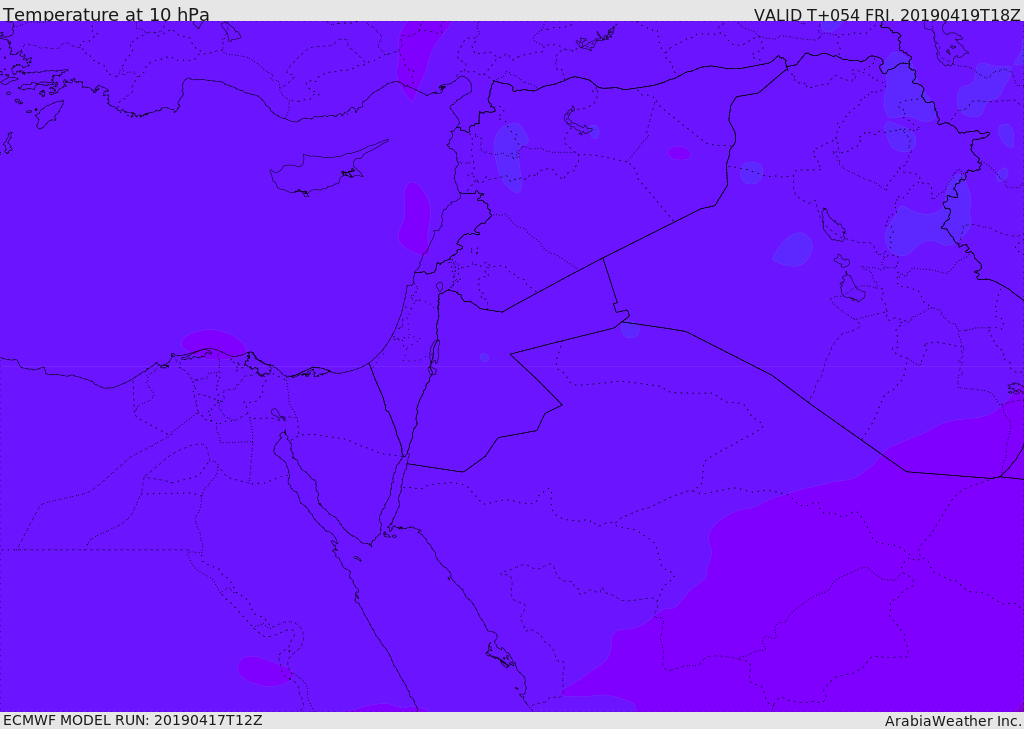The image size is (1024, 729).
Task: Click the 'Temperature at 10 hPa' title text
Action: (106, 14)
